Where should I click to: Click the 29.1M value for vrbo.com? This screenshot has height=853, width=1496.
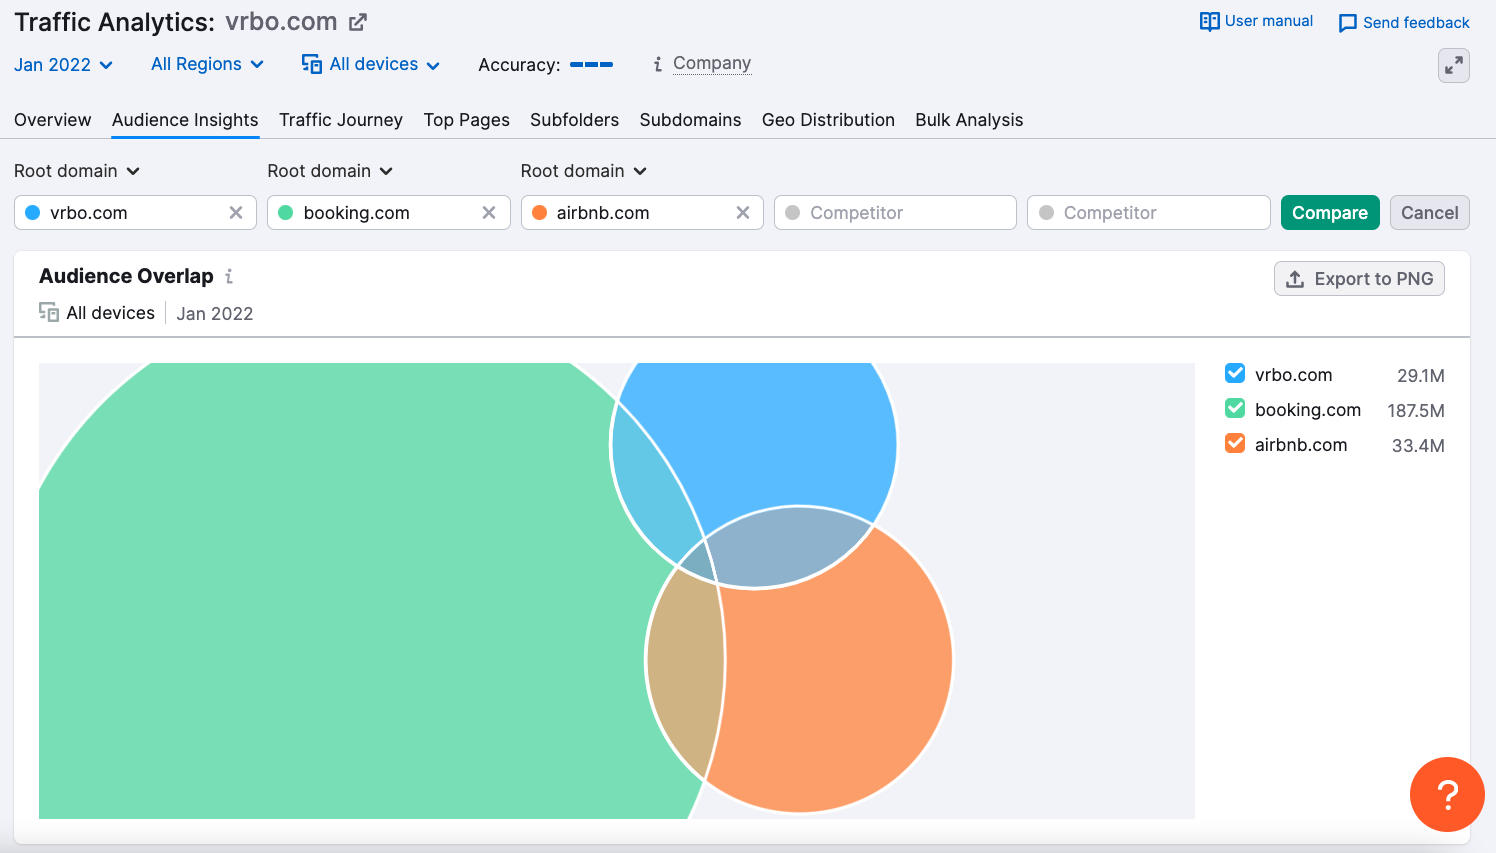[1421, 376]
